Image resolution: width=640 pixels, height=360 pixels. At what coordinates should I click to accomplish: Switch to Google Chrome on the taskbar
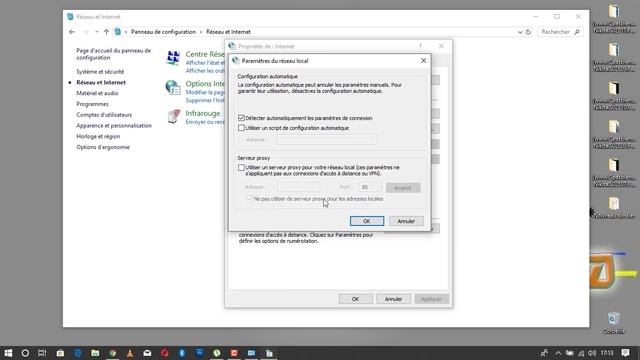pyautogui.click(x=113, y=353)
